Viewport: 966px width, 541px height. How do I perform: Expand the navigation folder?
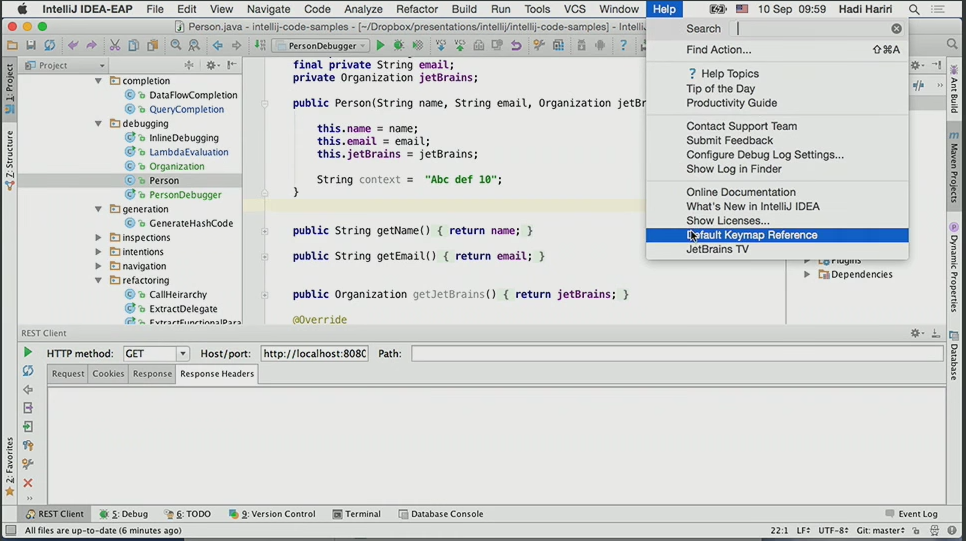pos(98,266)
